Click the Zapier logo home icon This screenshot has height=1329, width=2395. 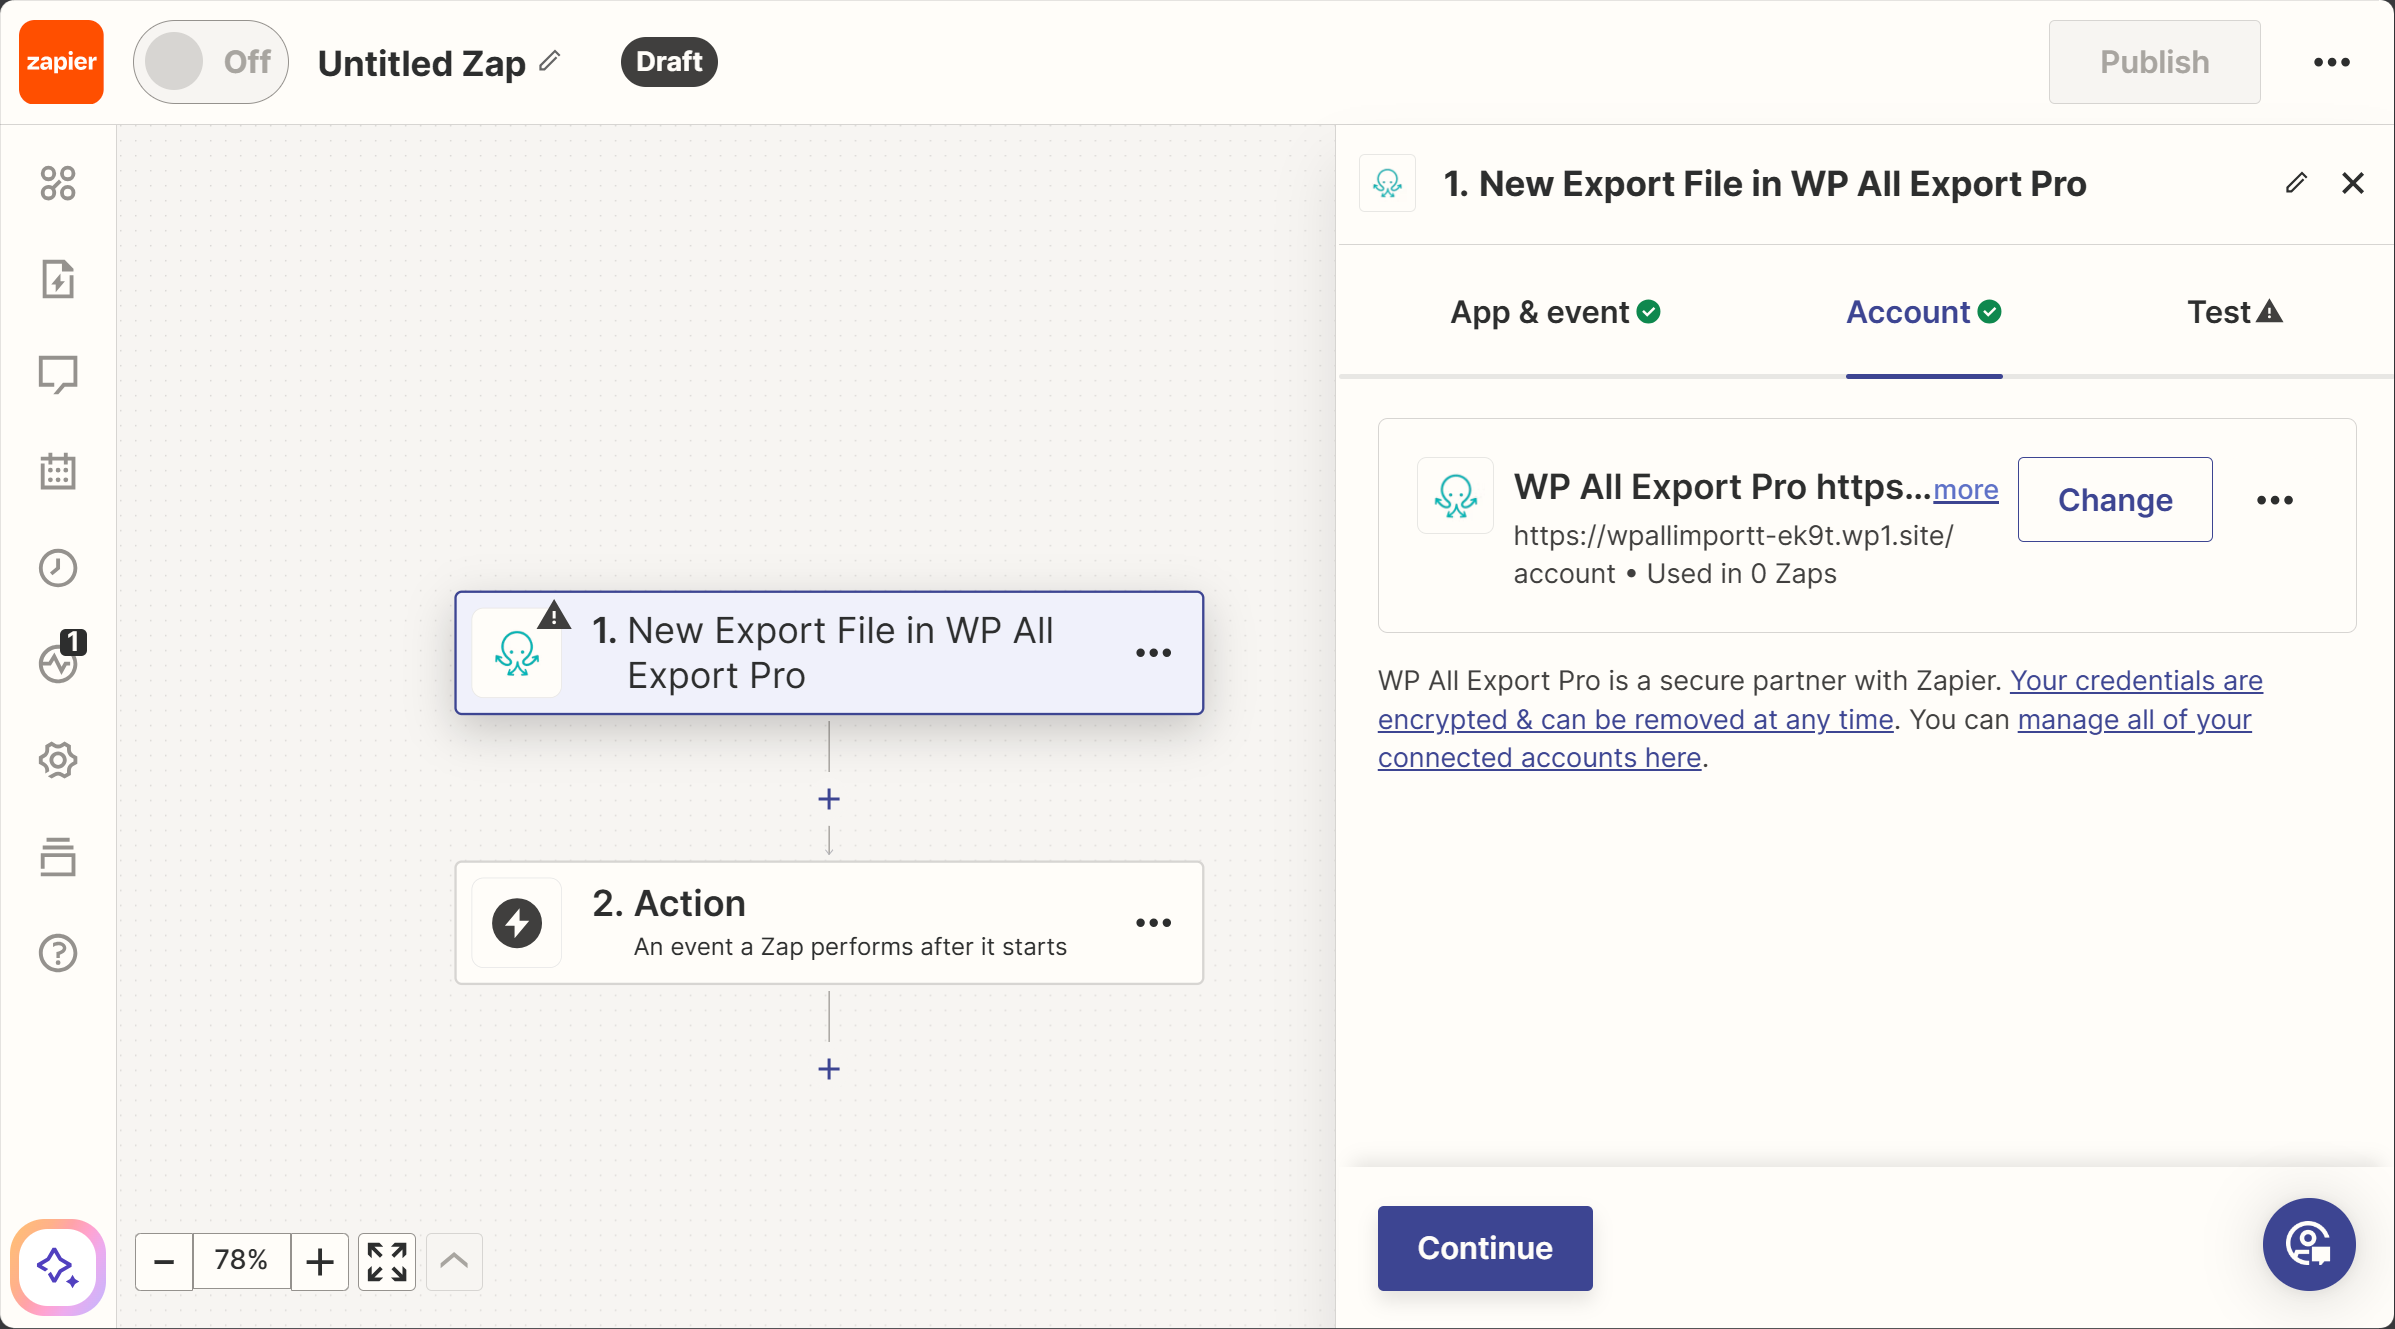point(61,62)
